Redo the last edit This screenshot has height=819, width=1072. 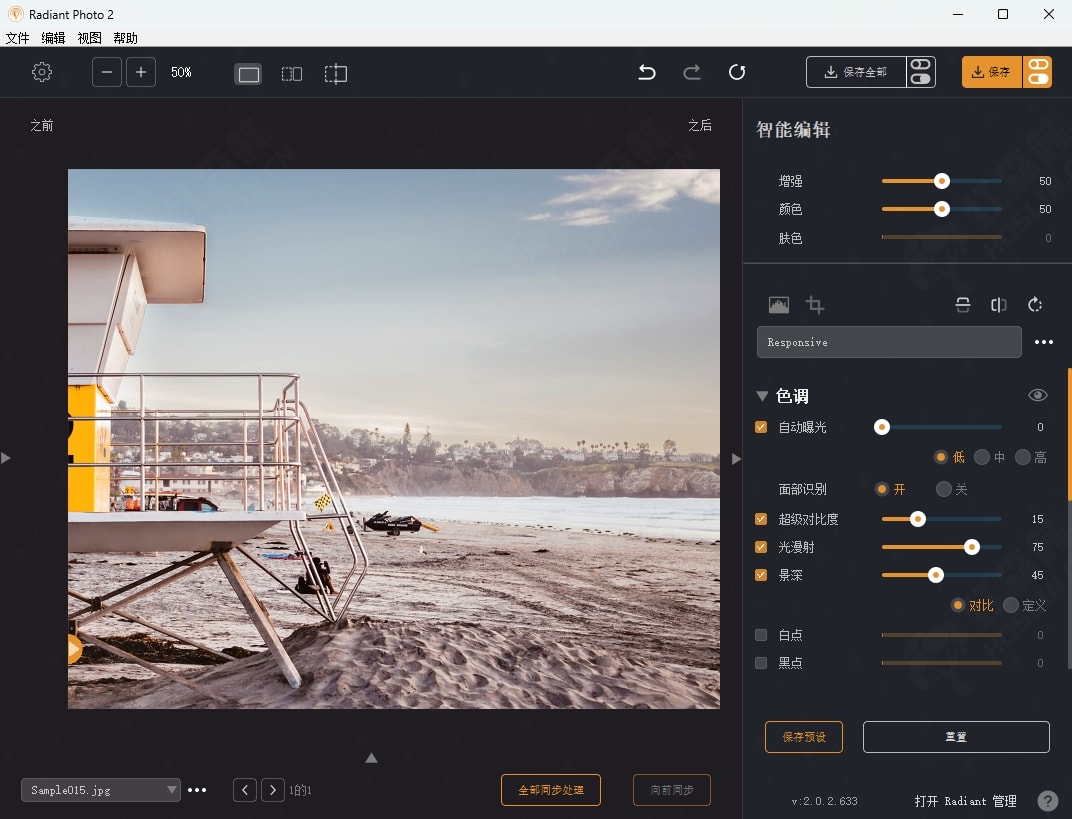tap(692, 72)
